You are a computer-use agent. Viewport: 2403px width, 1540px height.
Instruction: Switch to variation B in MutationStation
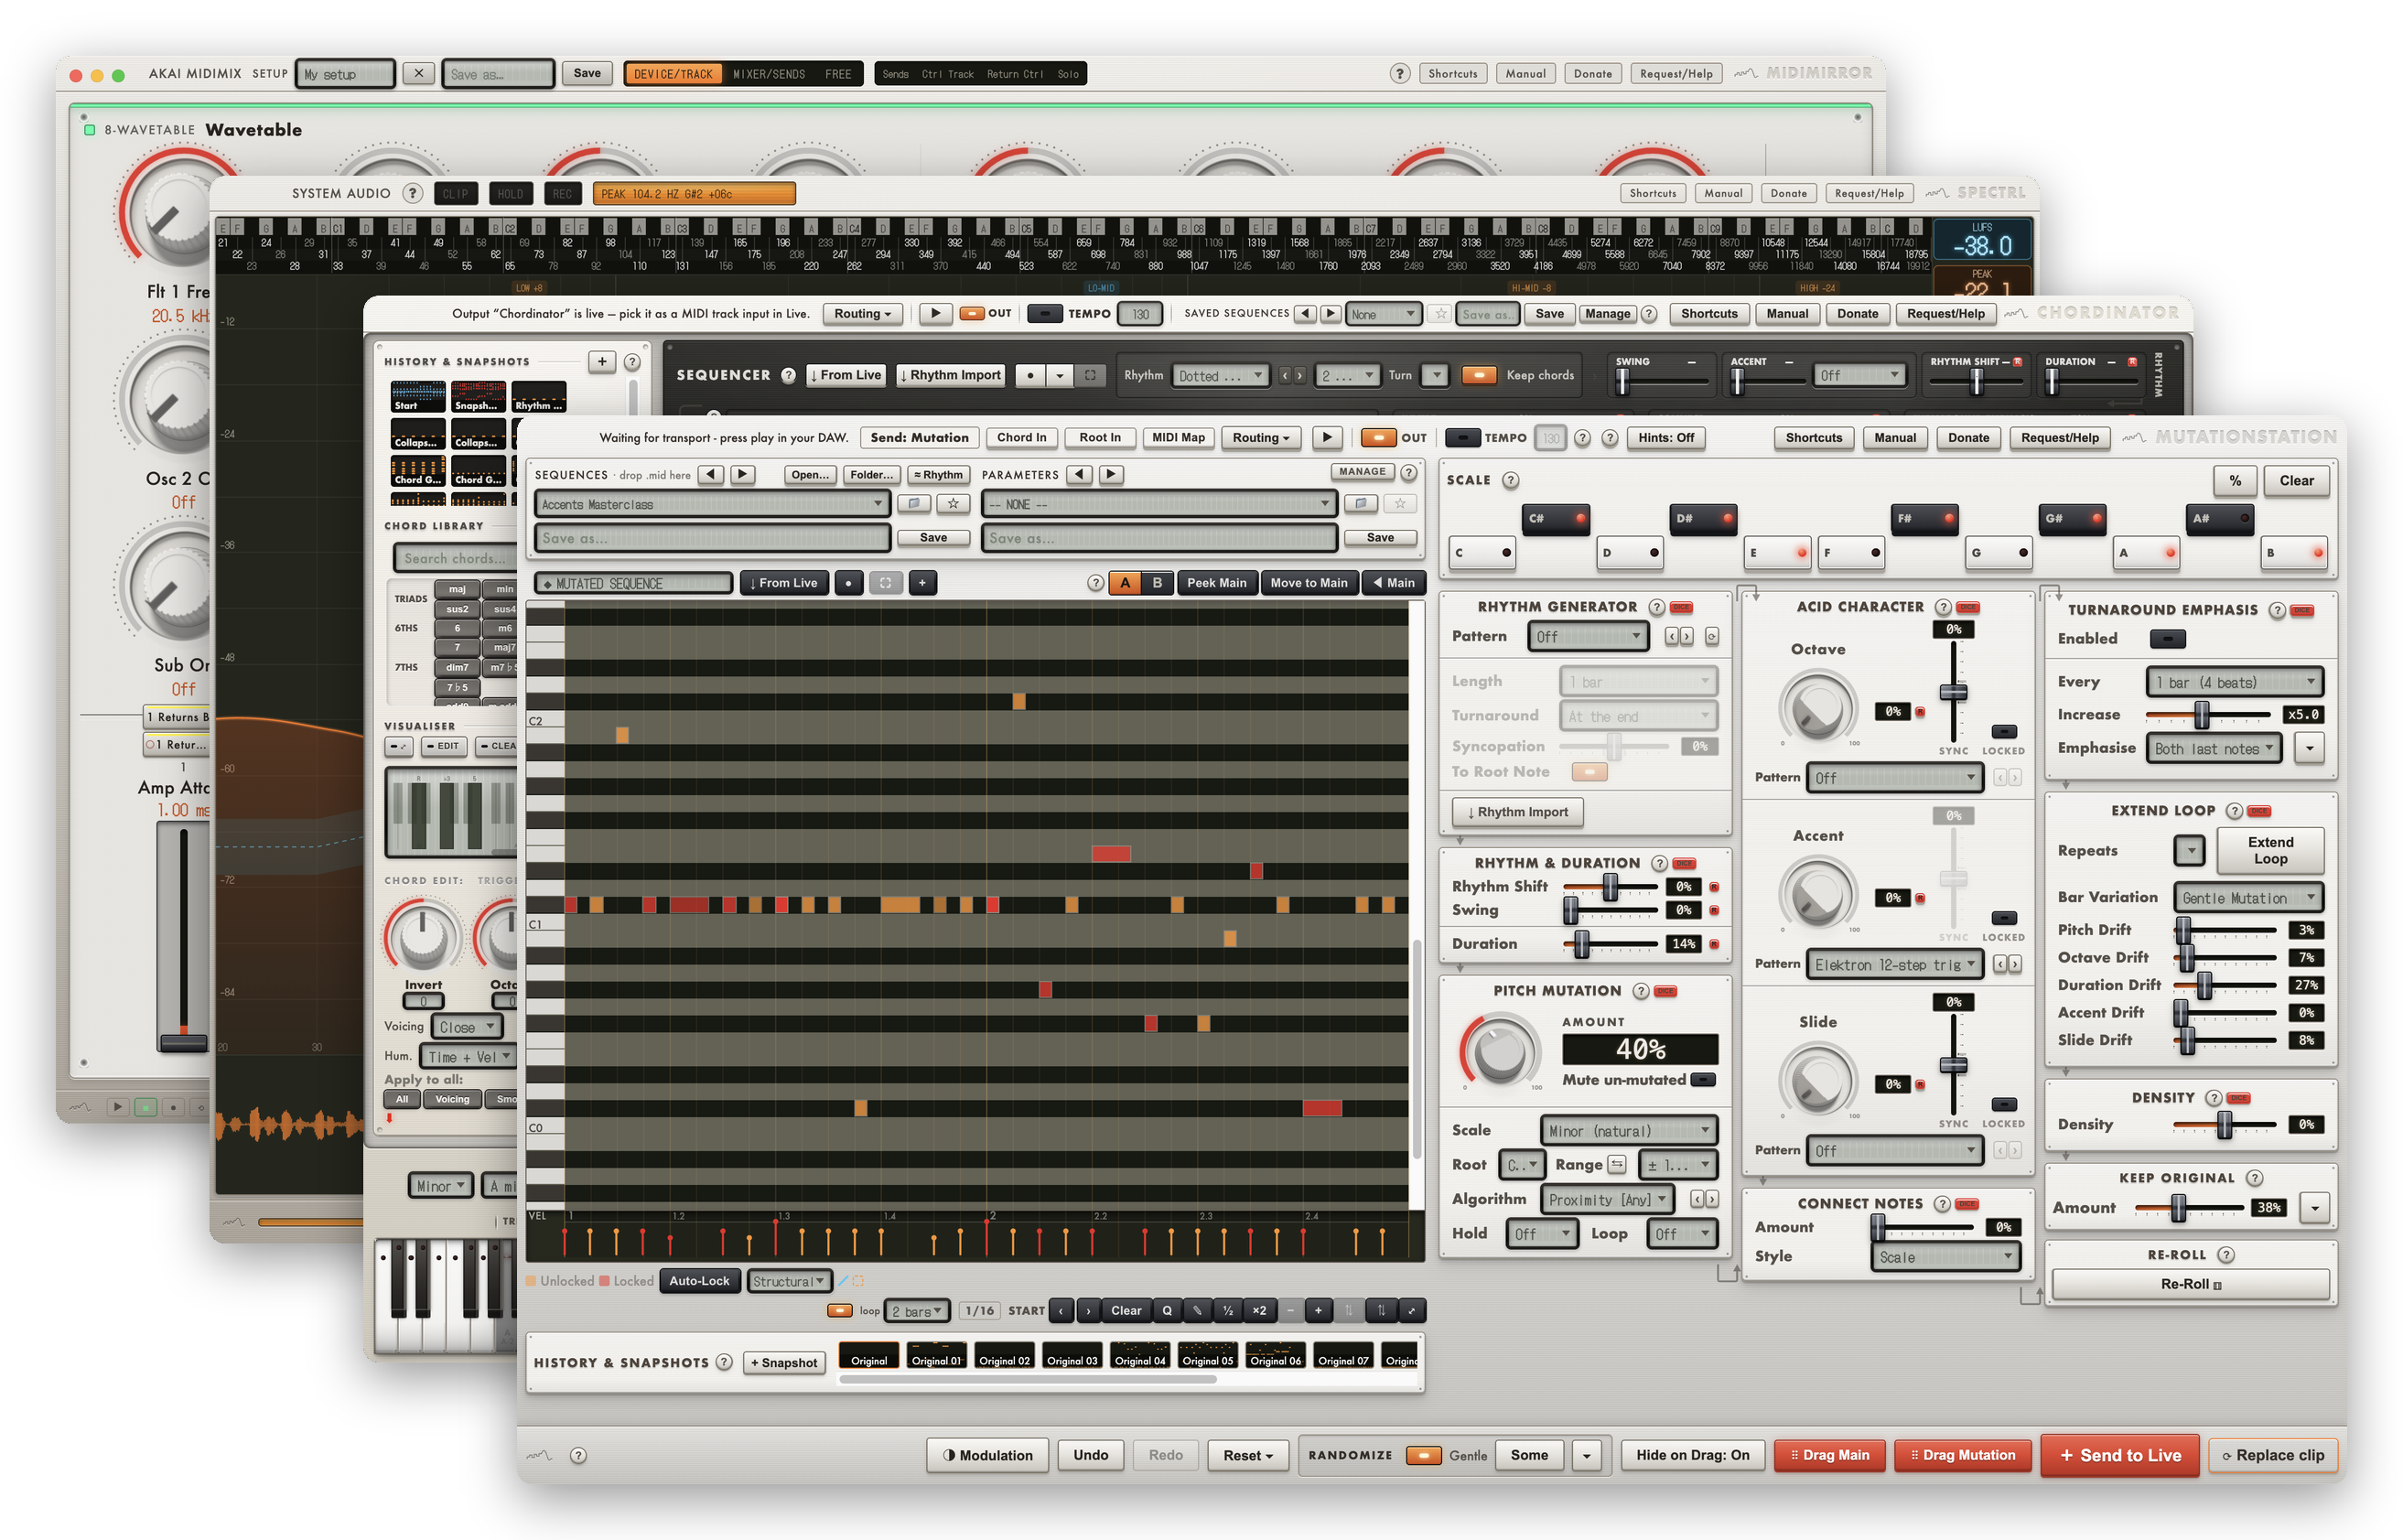[1157, 583]
